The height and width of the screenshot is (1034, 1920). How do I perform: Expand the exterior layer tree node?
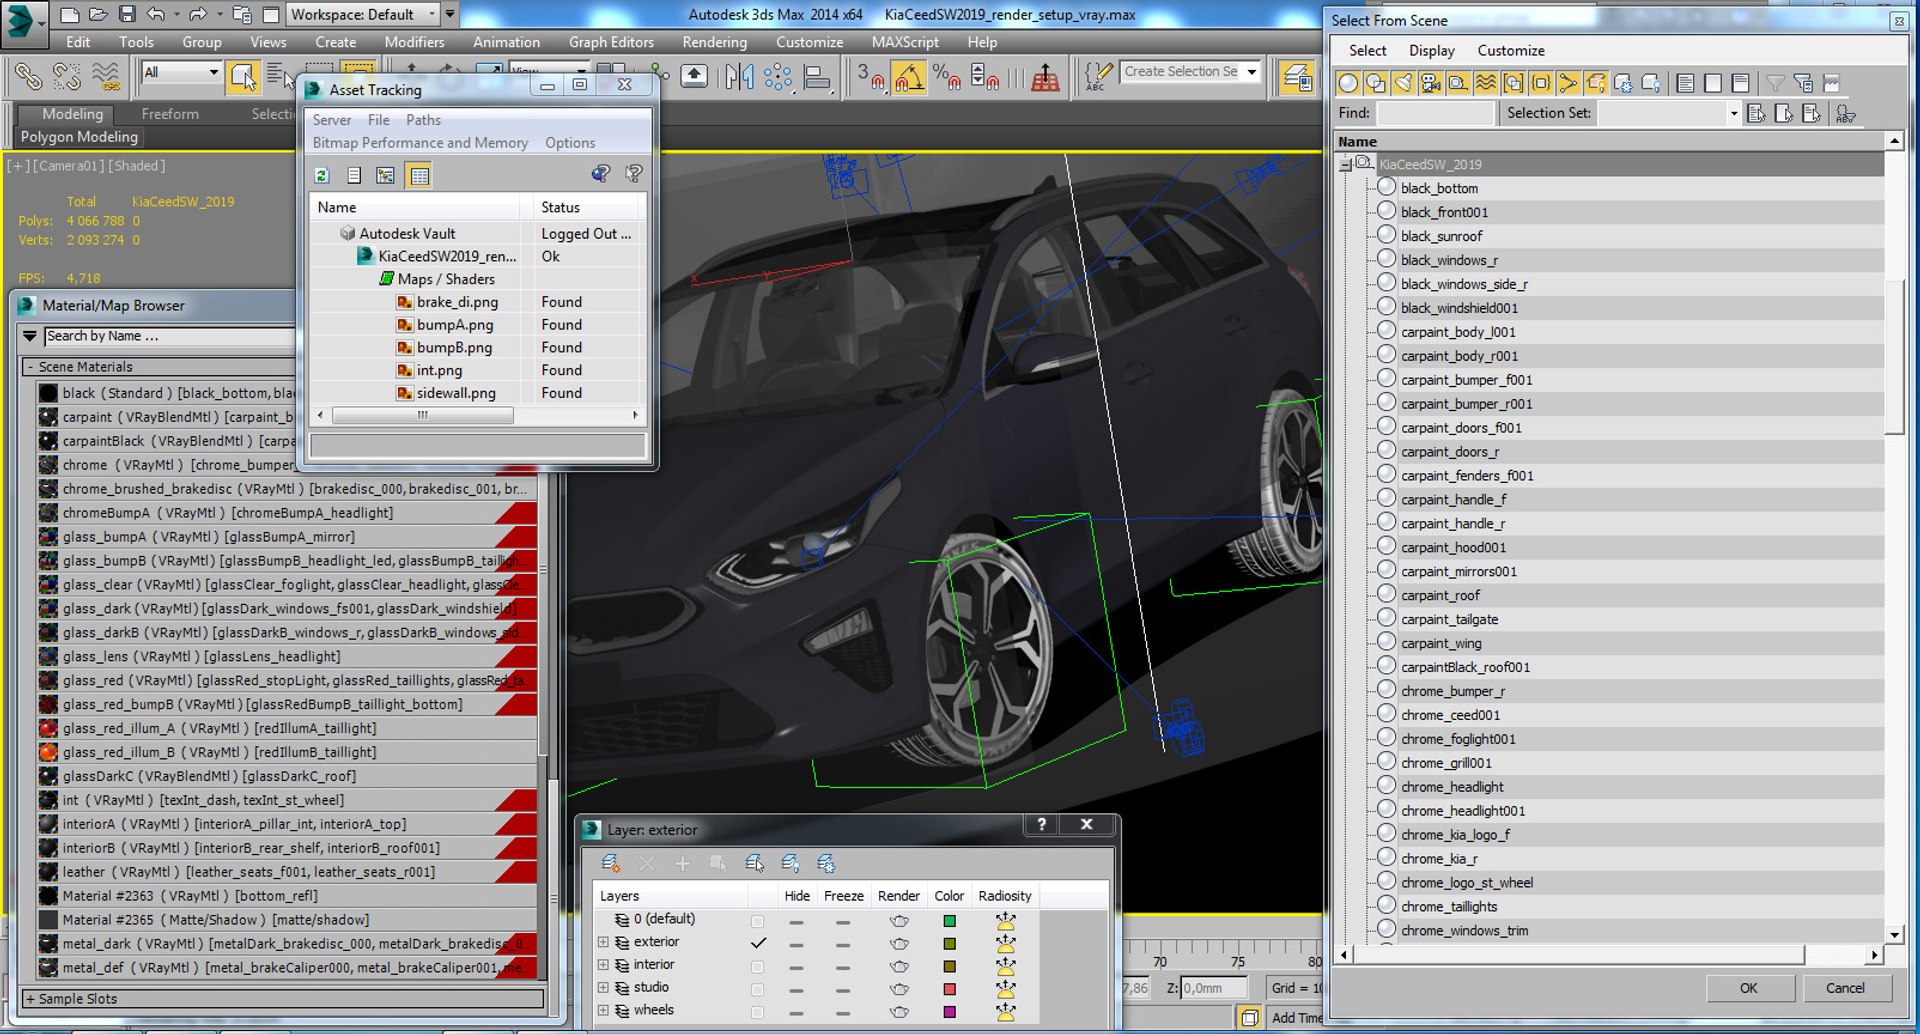[x=603, y=942]
